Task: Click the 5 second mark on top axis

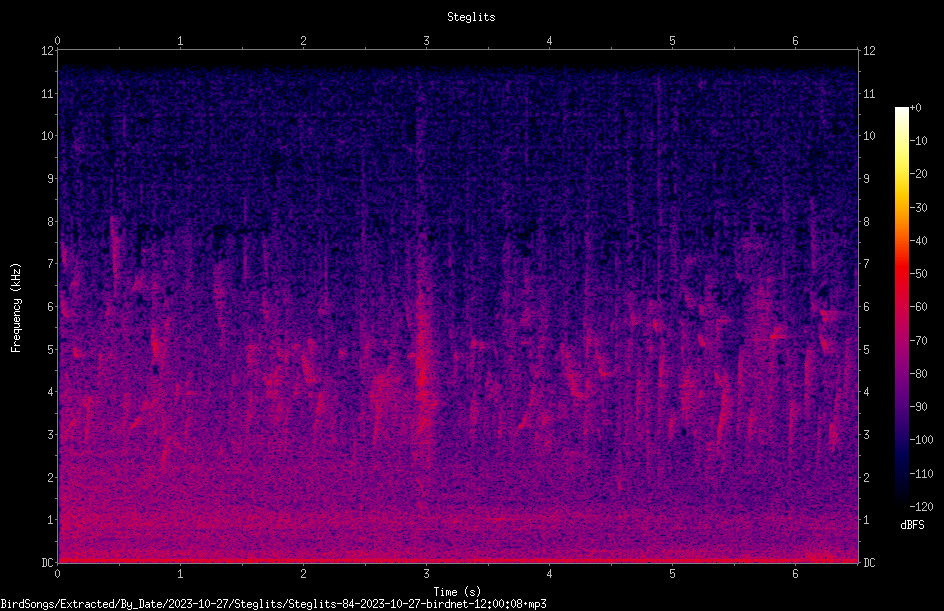Action: (672, 41)
